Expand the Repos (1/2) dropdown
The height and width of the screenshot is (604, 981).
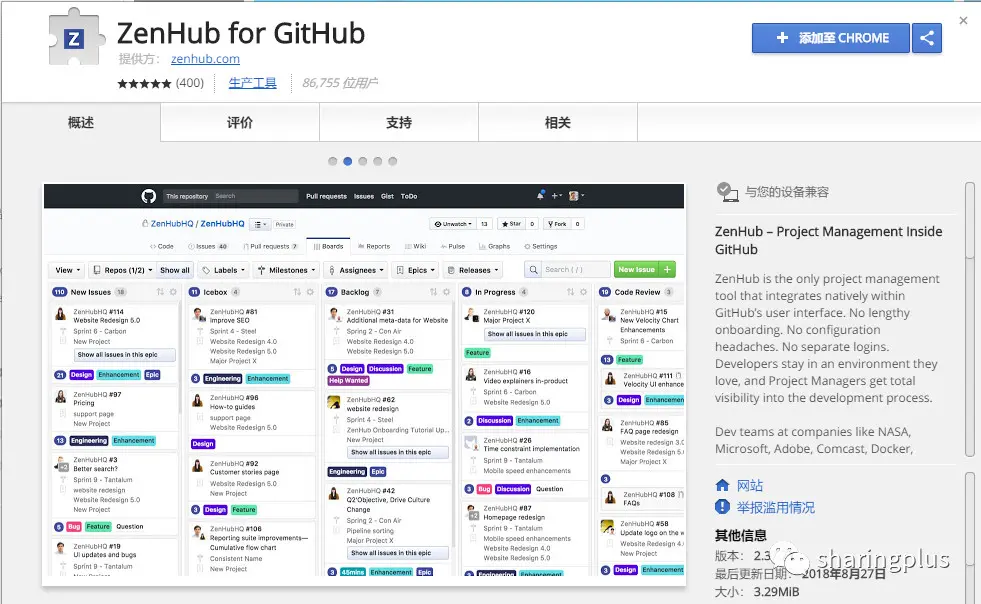(x=122, y=270)
